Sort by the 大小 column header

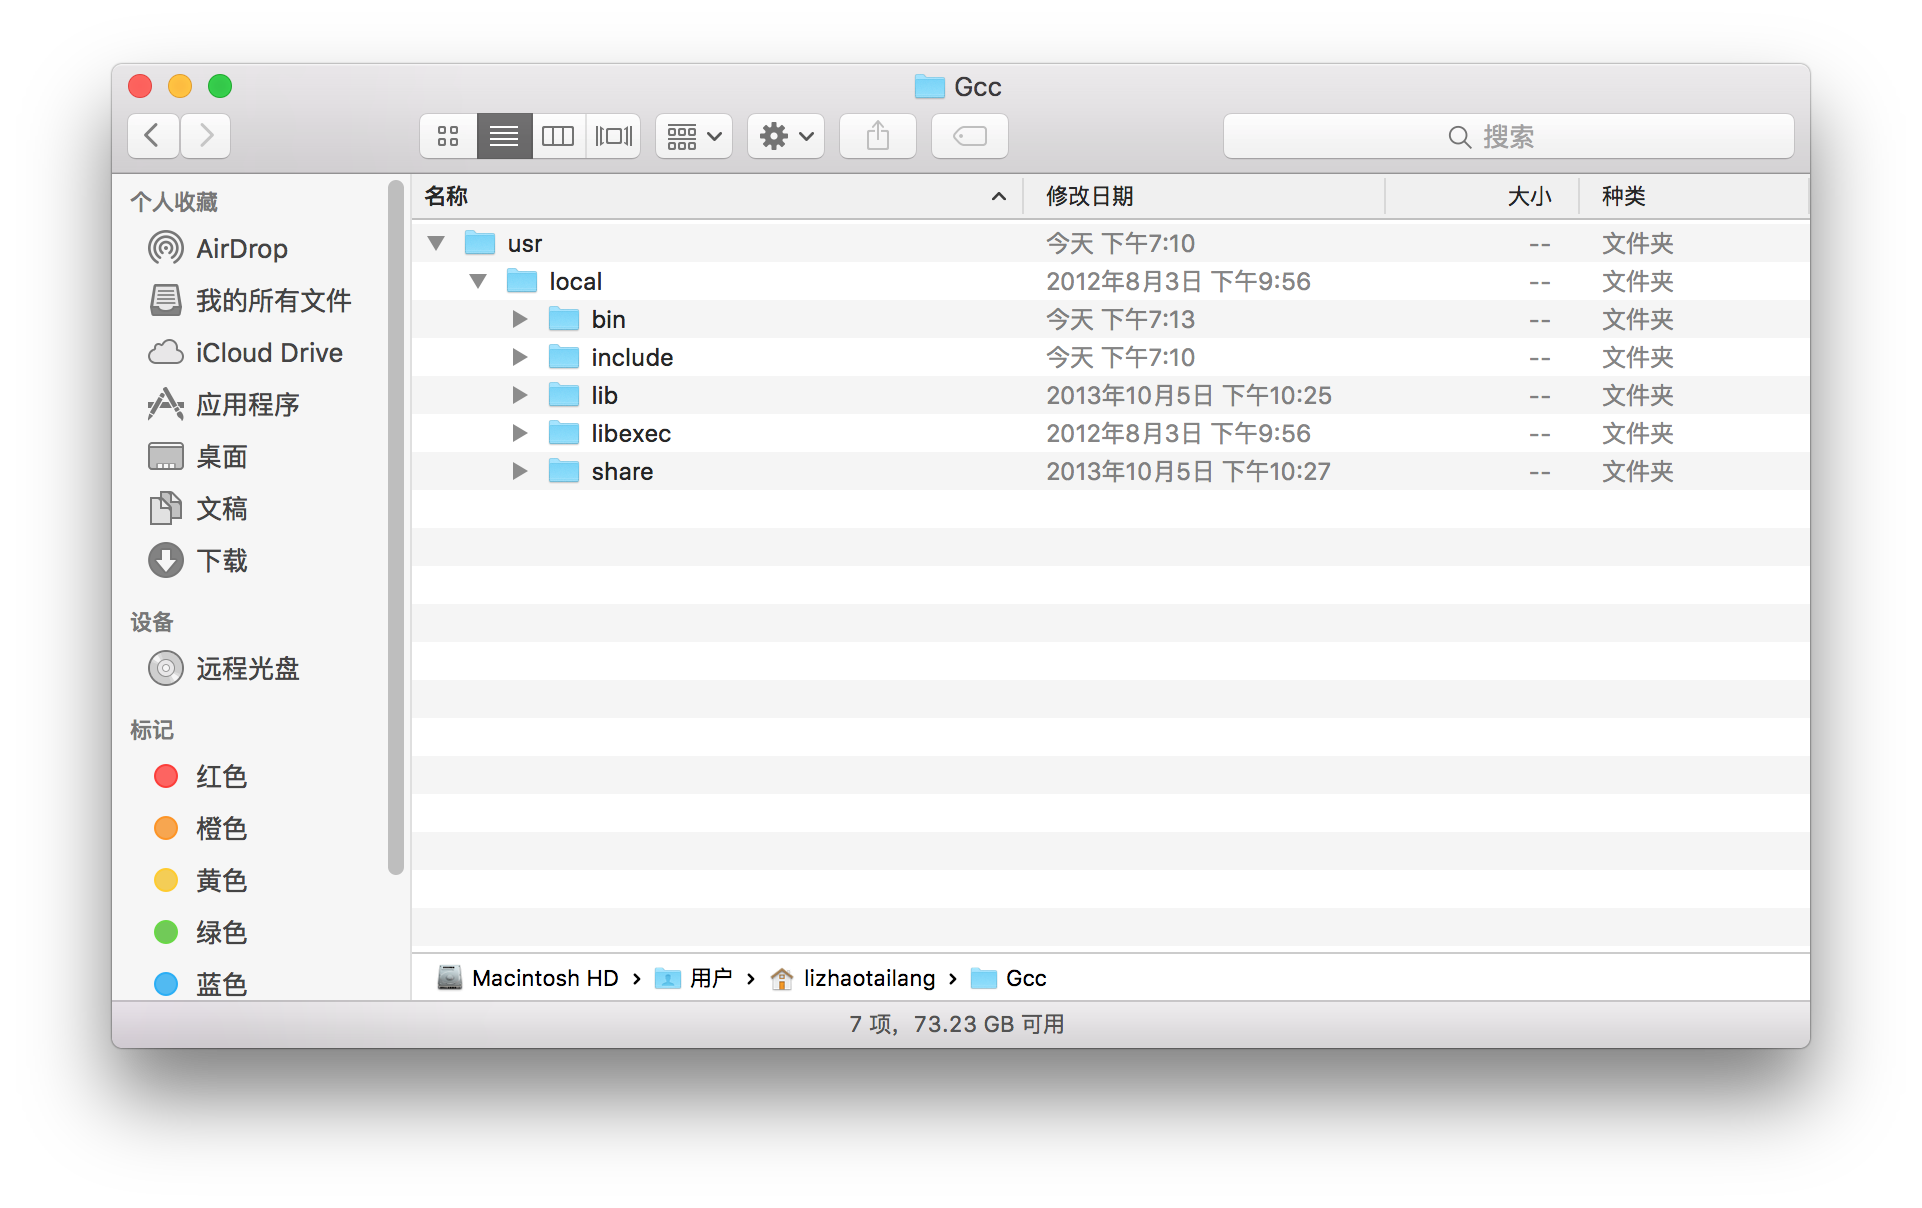point(1482,196)
